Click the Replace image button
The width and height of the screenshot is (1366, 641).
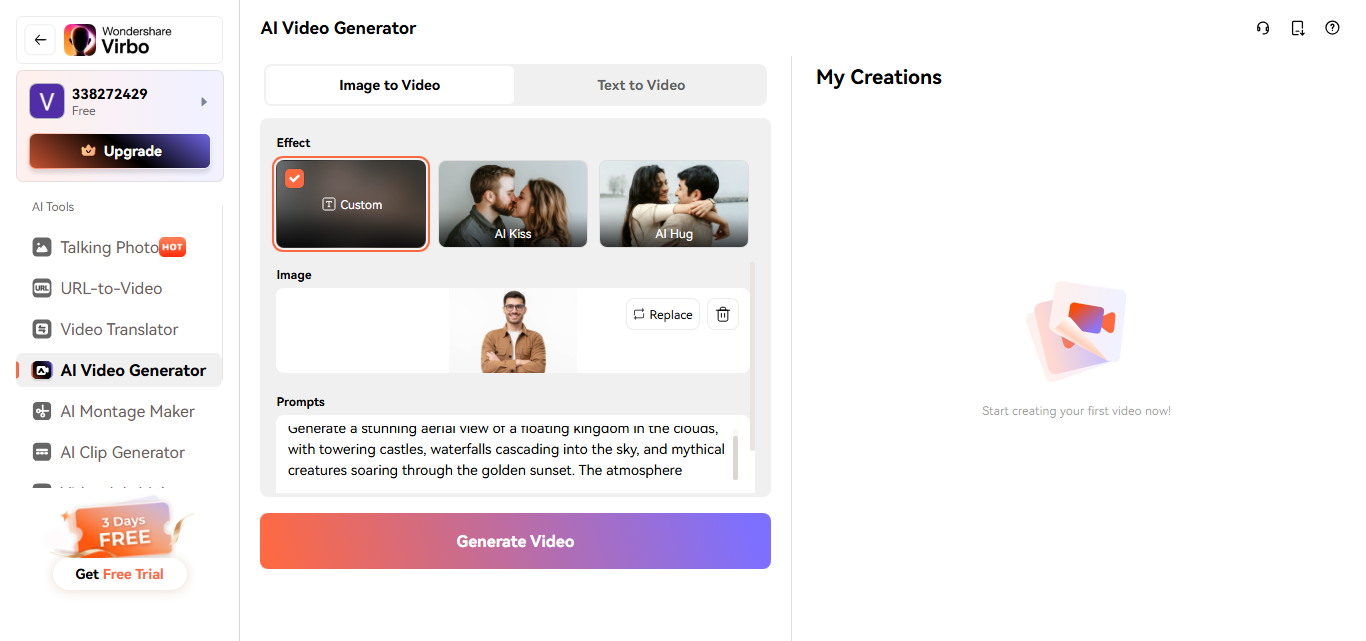662,314
